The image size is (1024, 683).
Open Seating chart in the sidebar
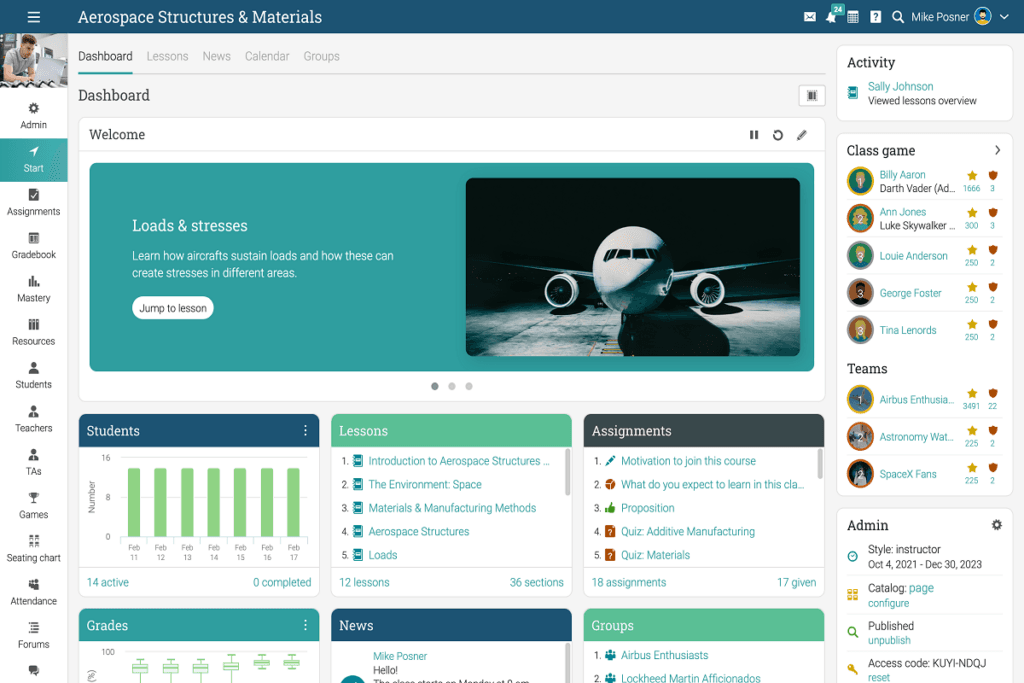coord(34,548)
